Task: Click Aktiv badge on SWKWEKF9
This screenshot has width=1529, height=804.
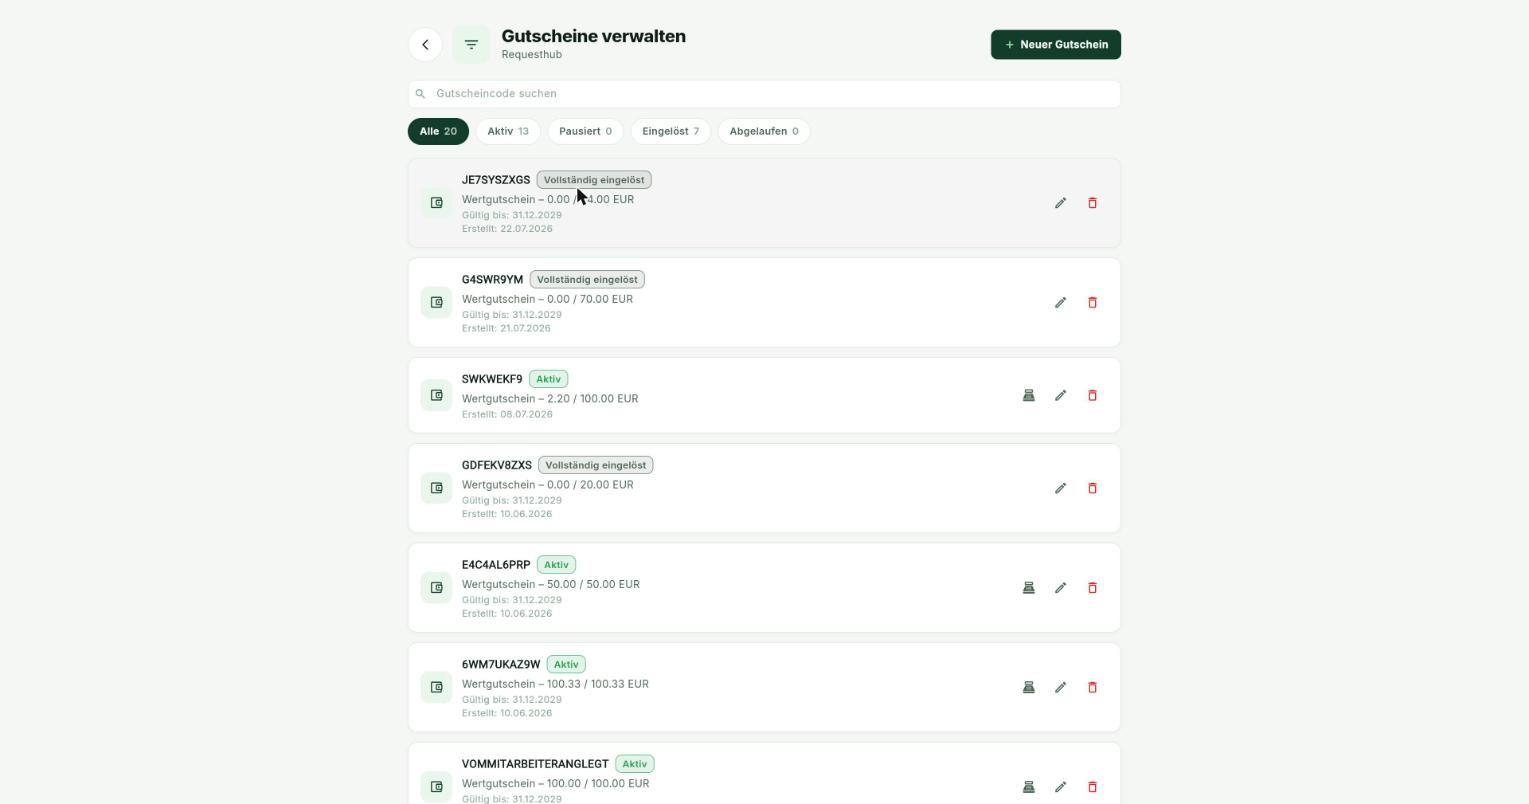Action: pos(548,379)
